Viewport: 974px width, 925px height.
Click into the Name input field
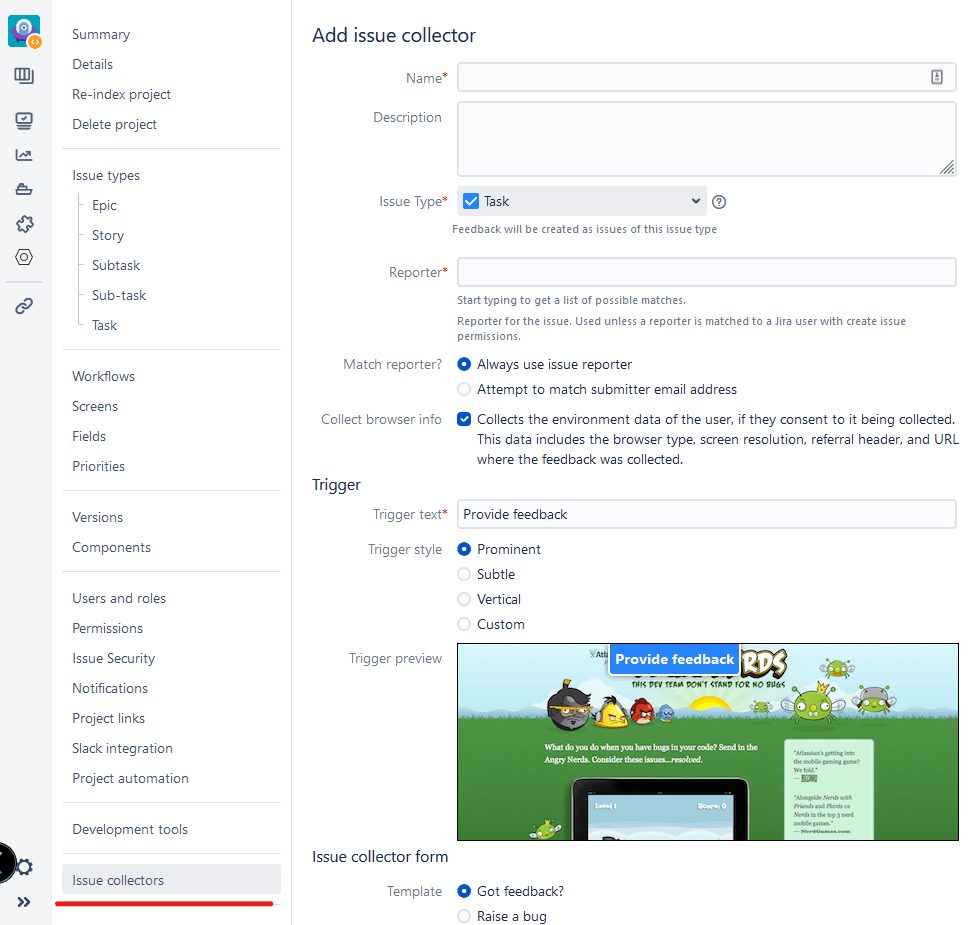[x=690, y=77]
